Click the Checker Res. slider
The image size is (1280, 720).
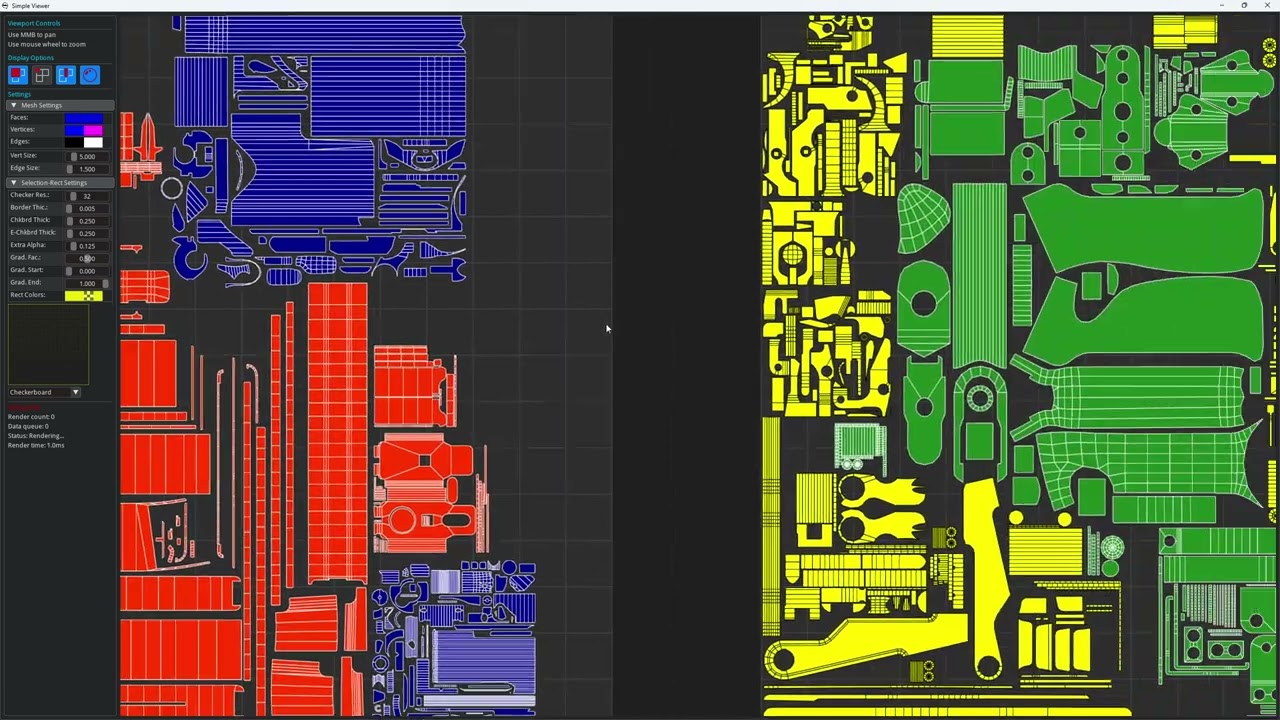pyautogui.click(x=88, y=195)
